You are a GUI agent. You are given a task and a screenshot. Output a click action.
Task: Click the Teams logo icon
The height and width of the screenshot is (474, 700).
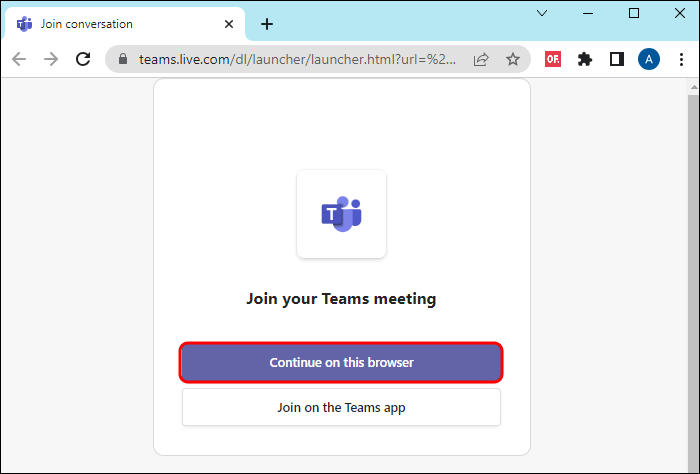click(341, 214)
